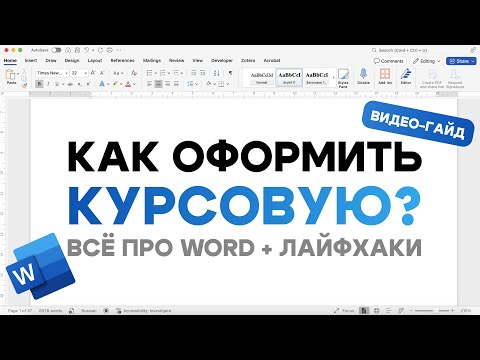
Task: Expand the styles gallery arrow
Action: tap(334, 78)
